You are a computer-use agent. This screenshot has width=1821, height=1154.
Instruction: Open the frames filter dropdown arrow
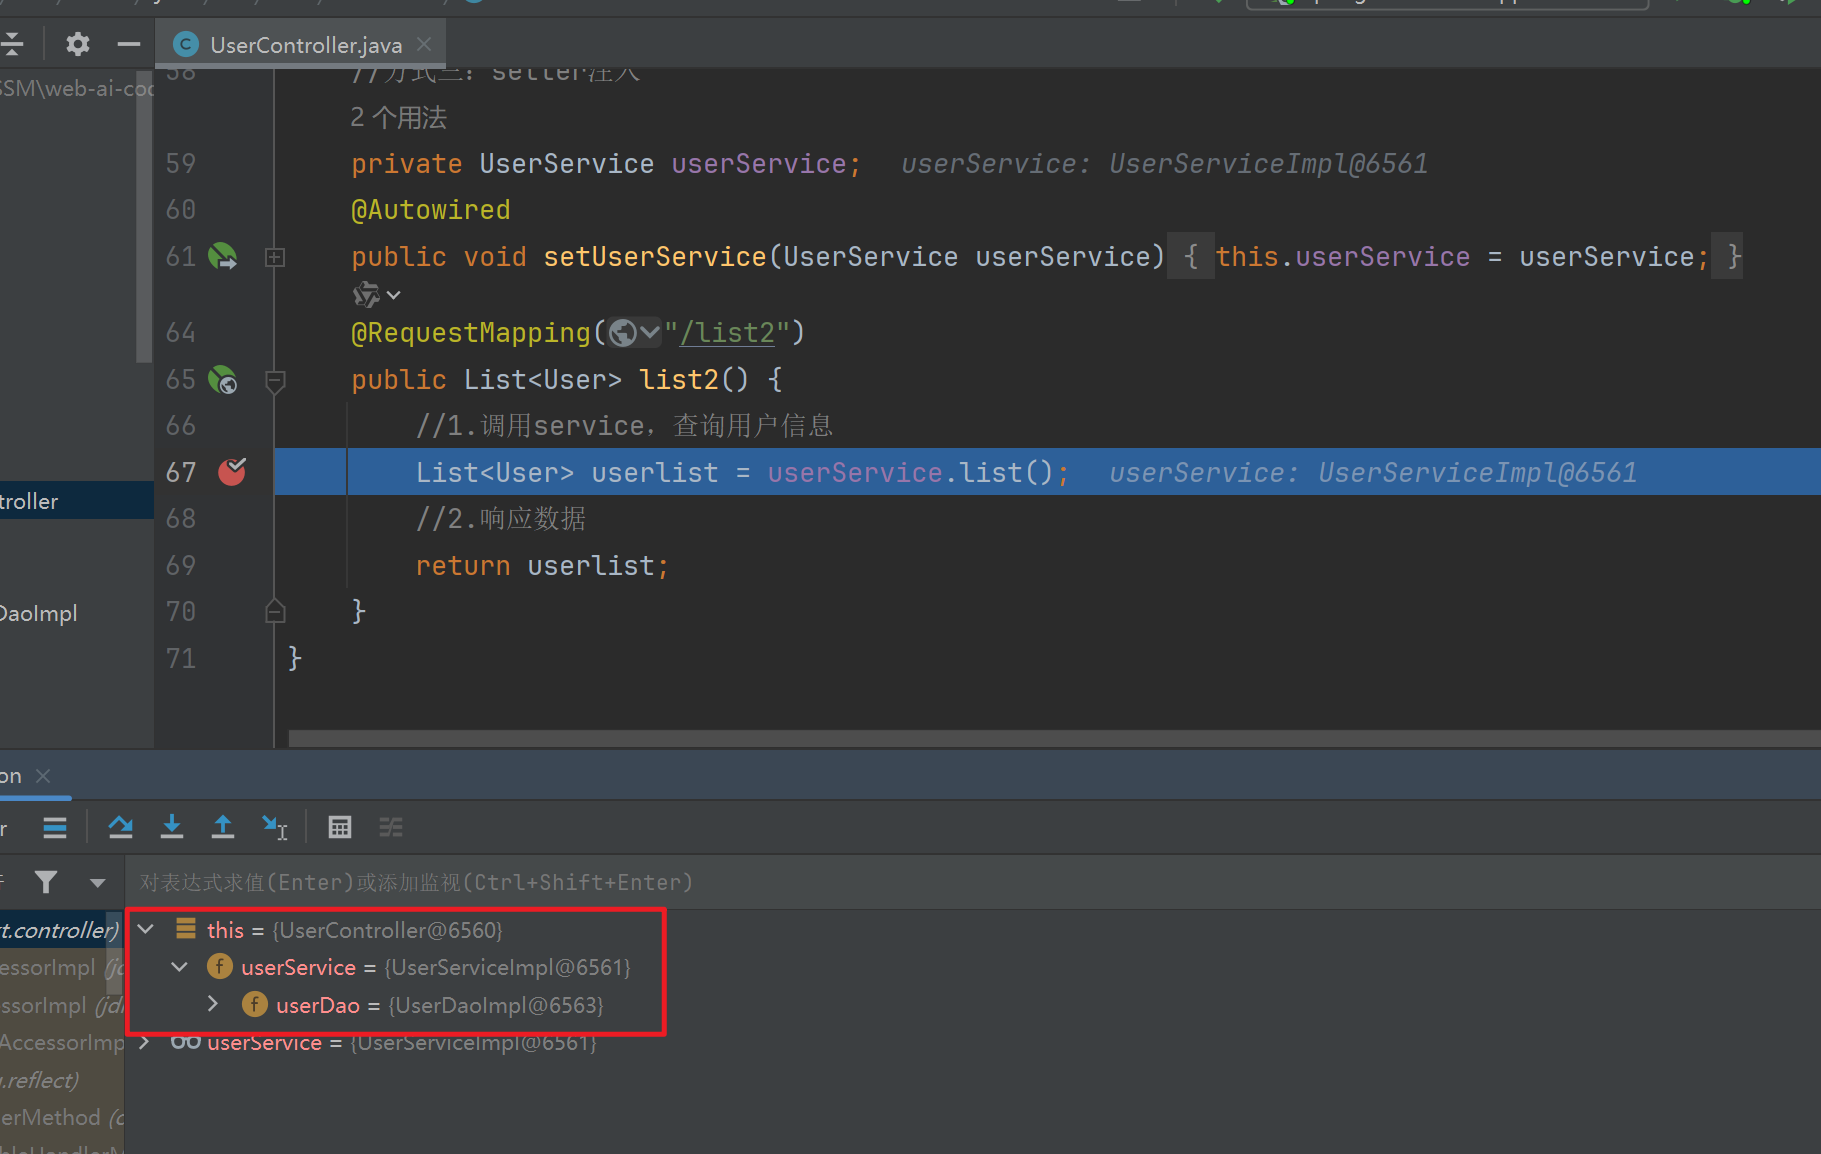pyautogui.click(x=97, y=882)
